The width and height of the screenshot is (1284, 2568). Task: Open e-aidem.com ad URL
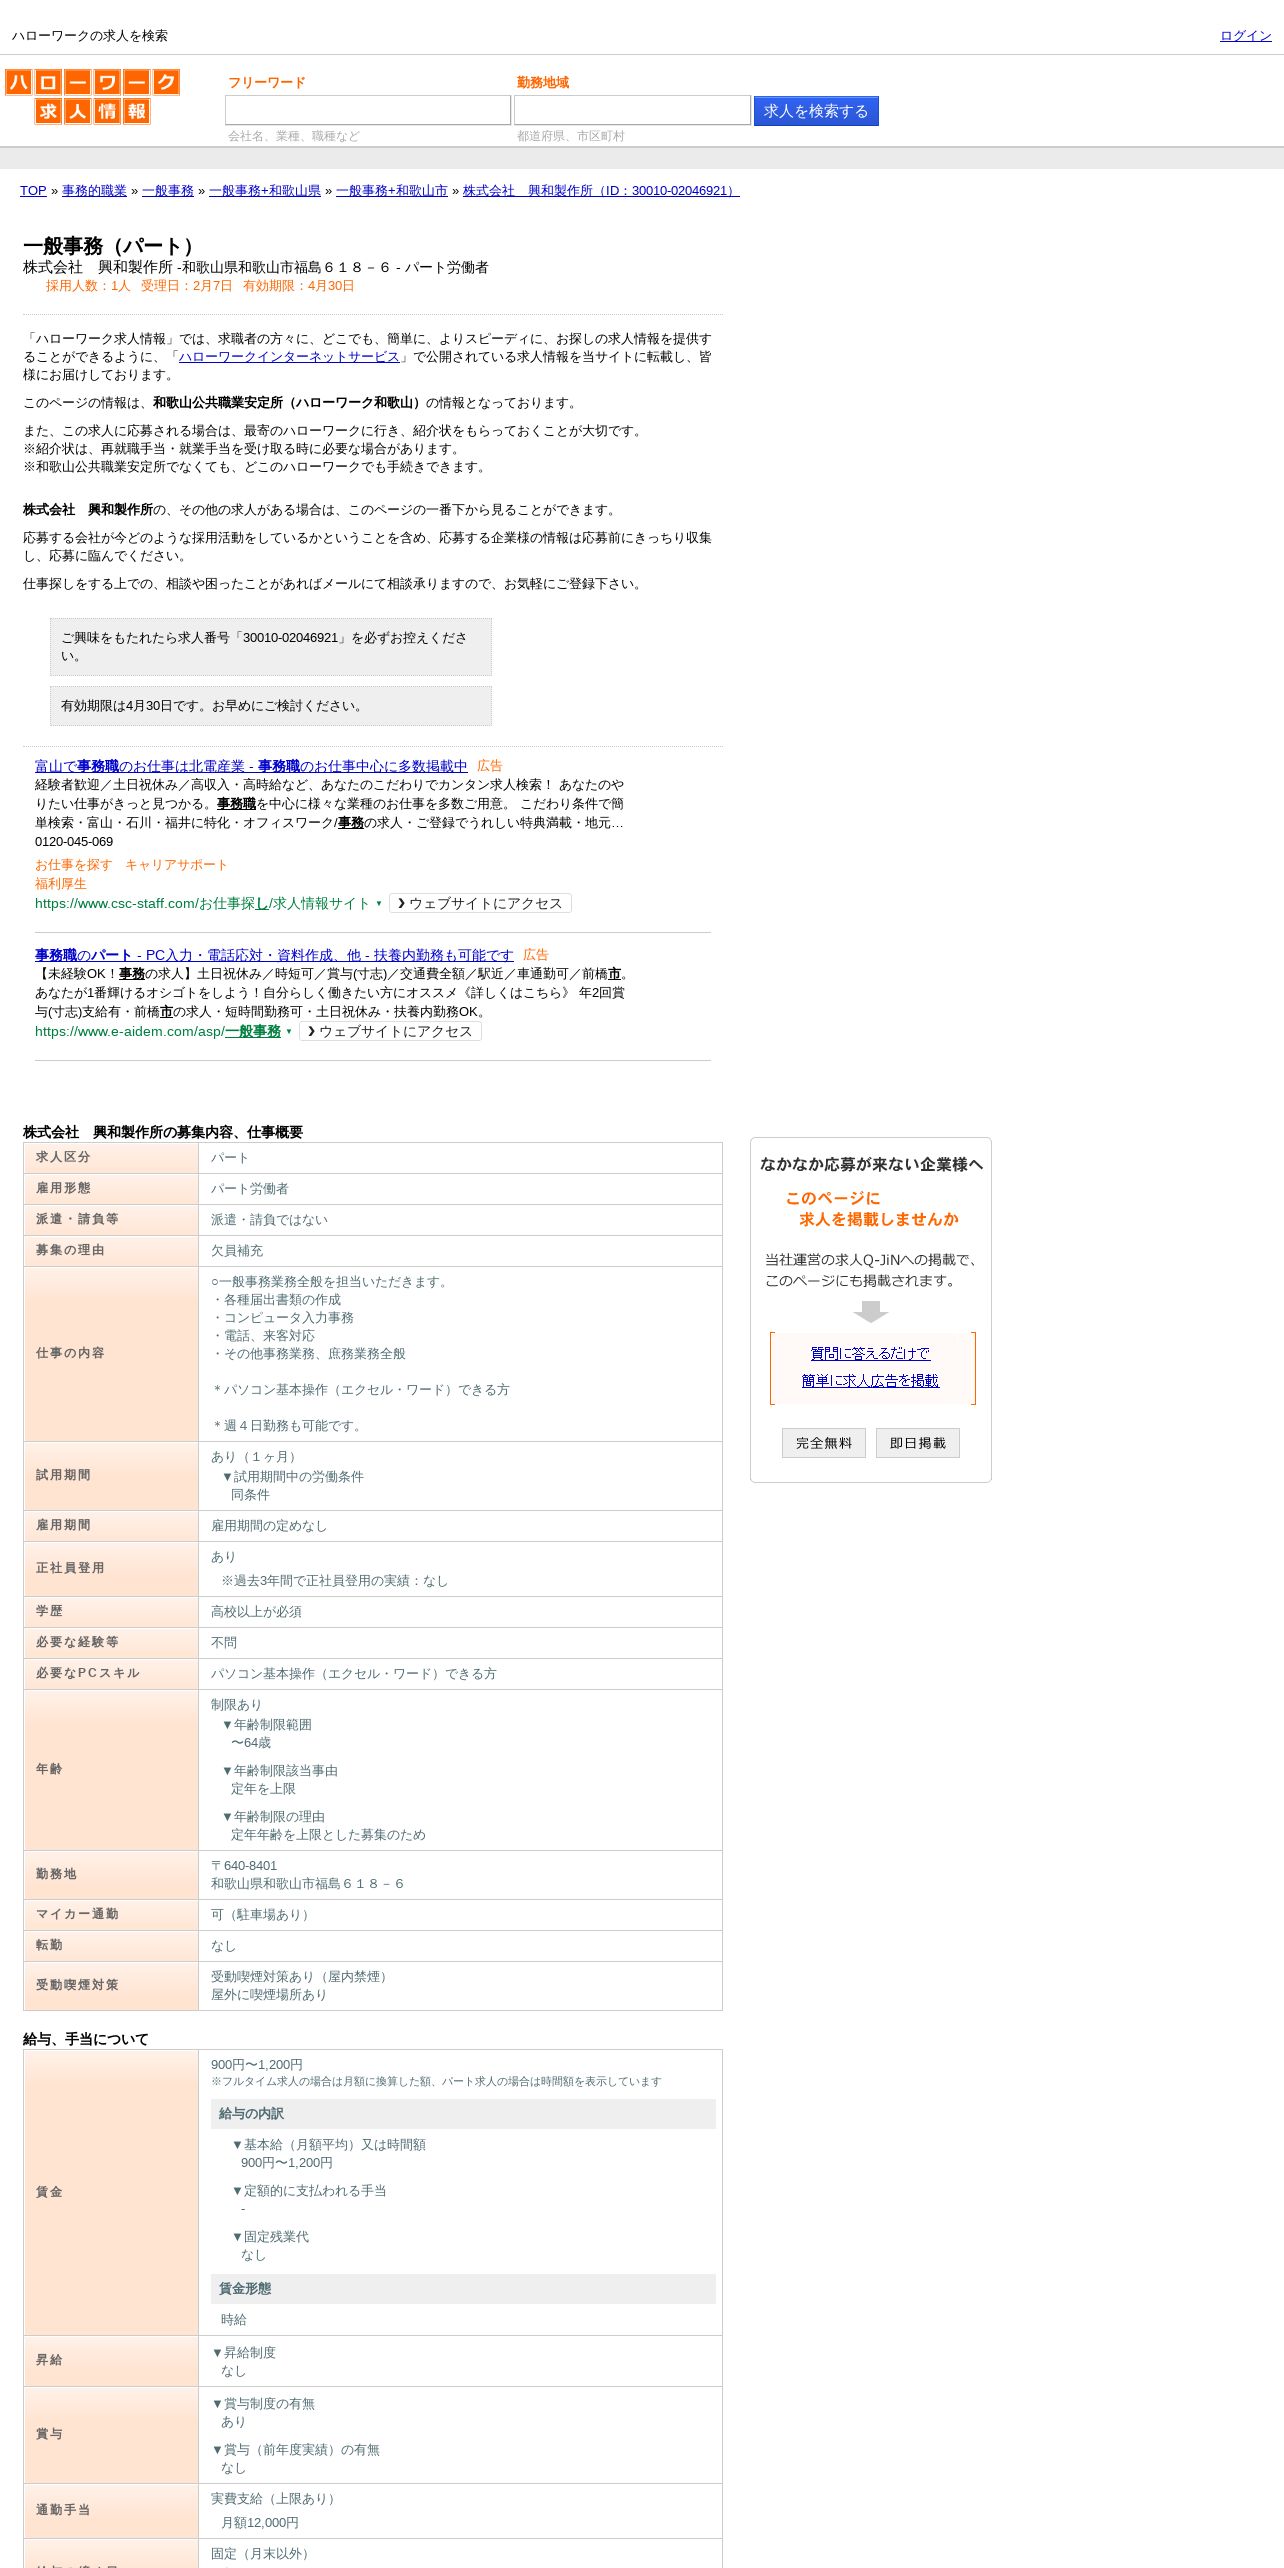coord(158,1032)
